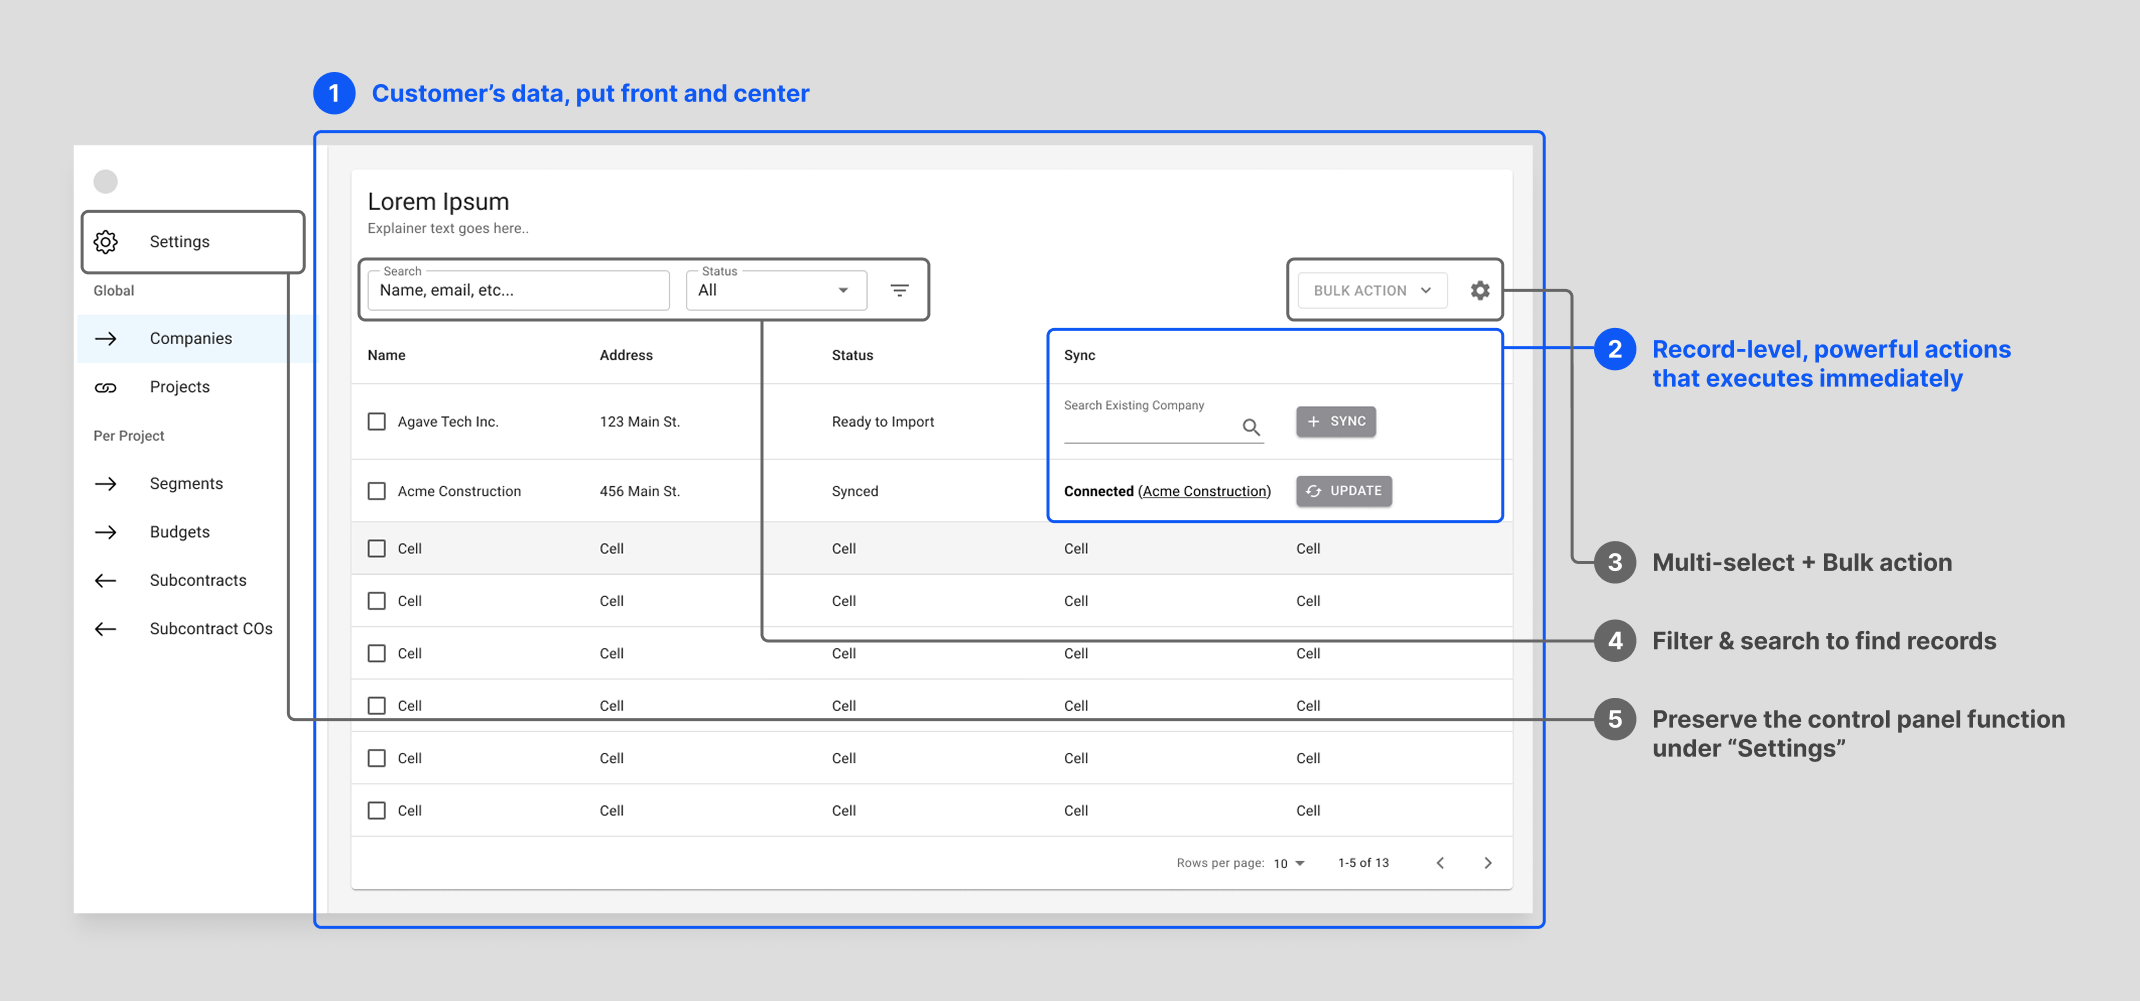Go to next page with right chevron
Image resolution: width=2140 pixels, height=1001 pixels.
click(x=1488, y=862)
